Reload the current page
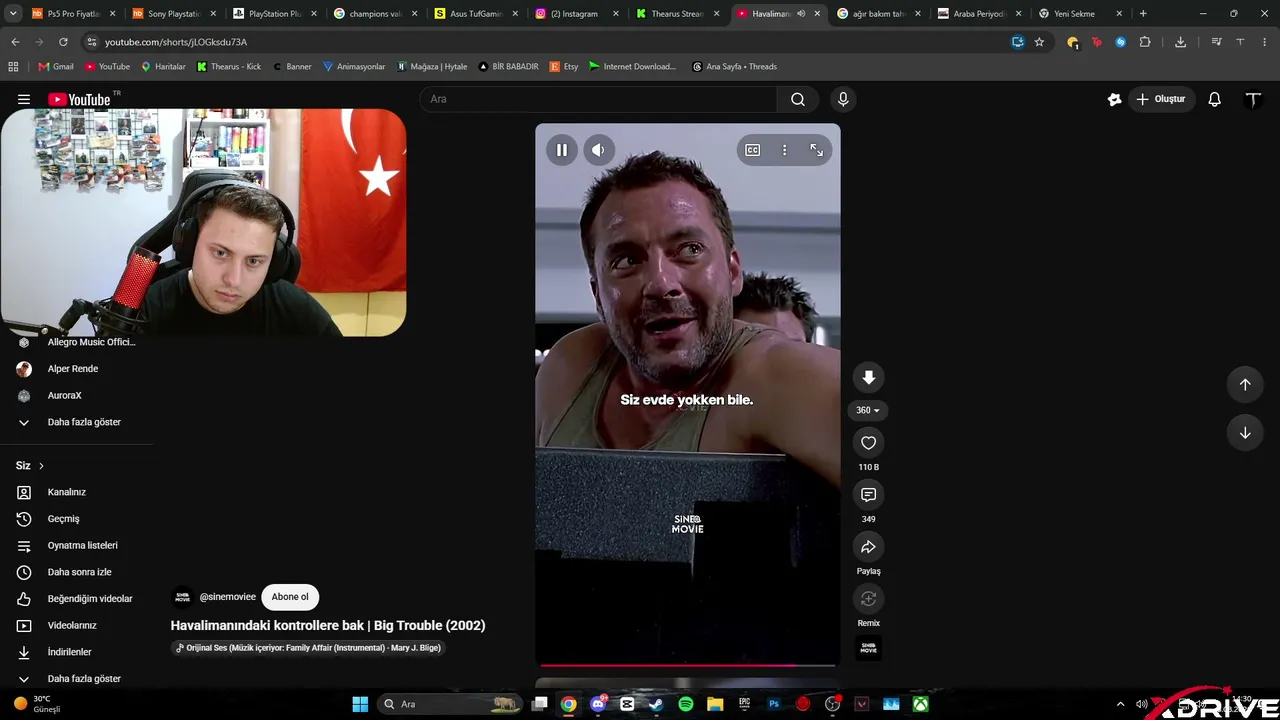Viewport: 1280px width, 720px height. 63,42
